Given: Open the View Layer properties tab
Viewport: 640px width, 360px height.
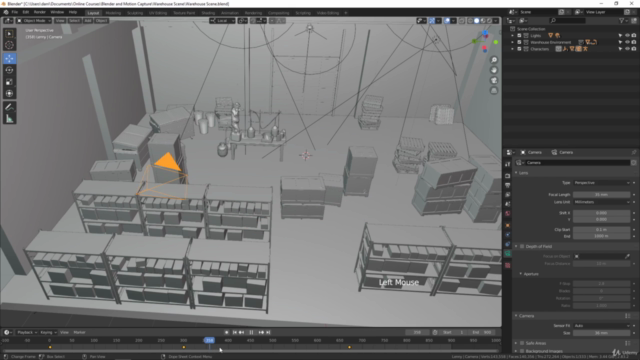Looking at the screenshot, I should click(x=507, y=195).
